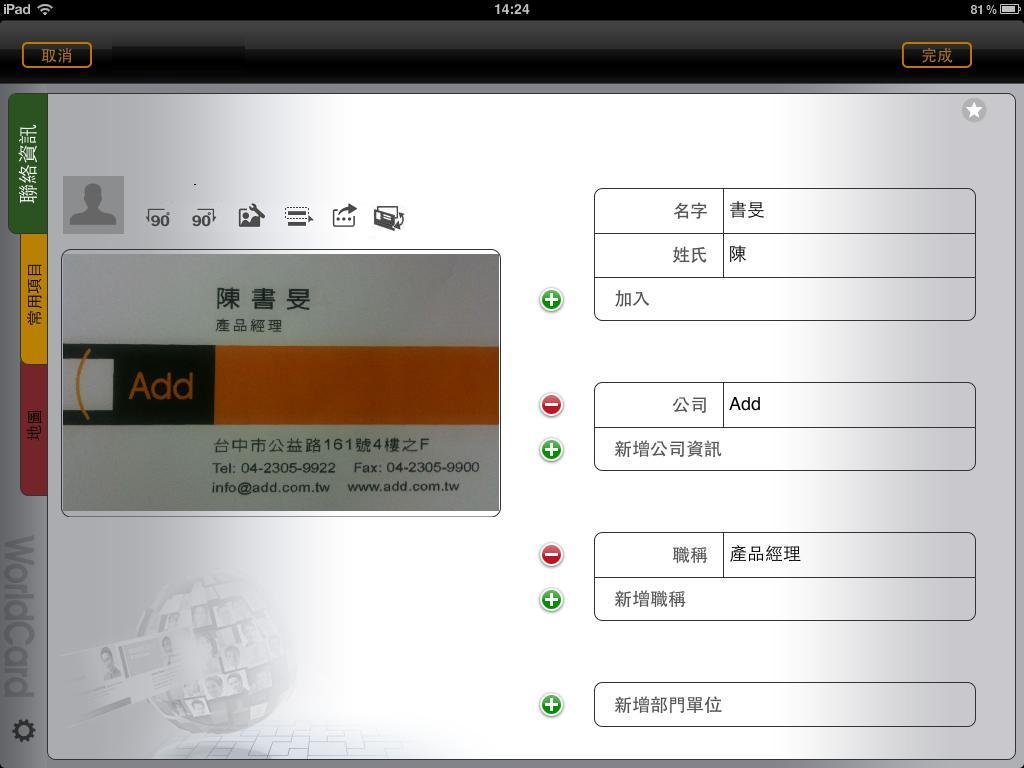Tap the contact photo placeholder
This screenshot has width=1024, height=768.
[93, 205]
